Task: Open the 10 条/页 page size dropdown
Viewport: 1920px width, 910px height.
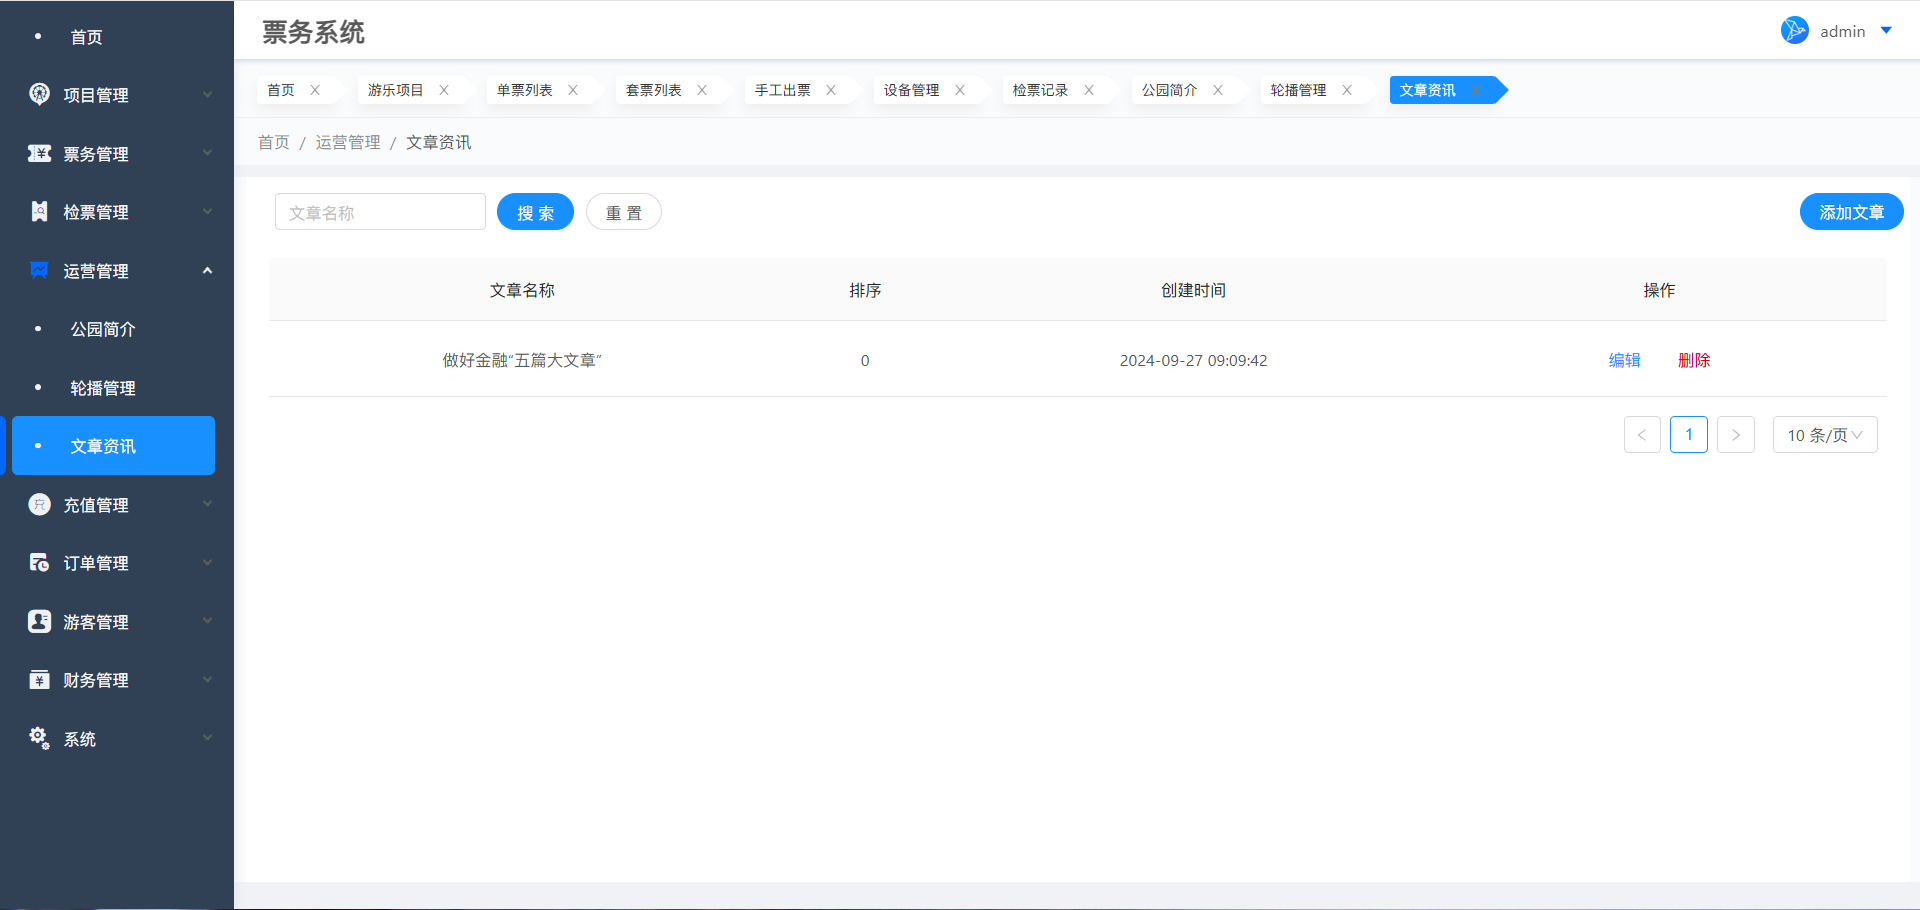Action: click(1825, 435)
